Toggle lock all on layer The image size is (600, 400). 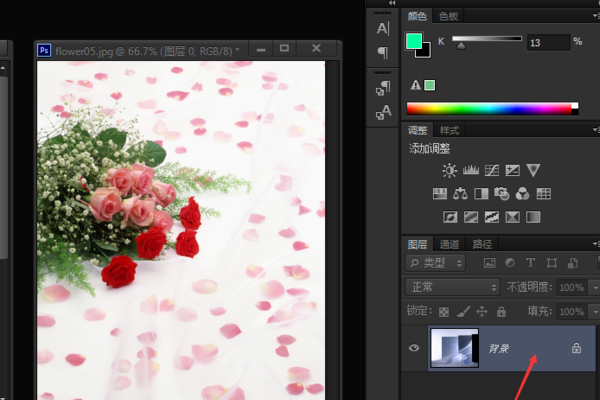(x=500, y=311)
